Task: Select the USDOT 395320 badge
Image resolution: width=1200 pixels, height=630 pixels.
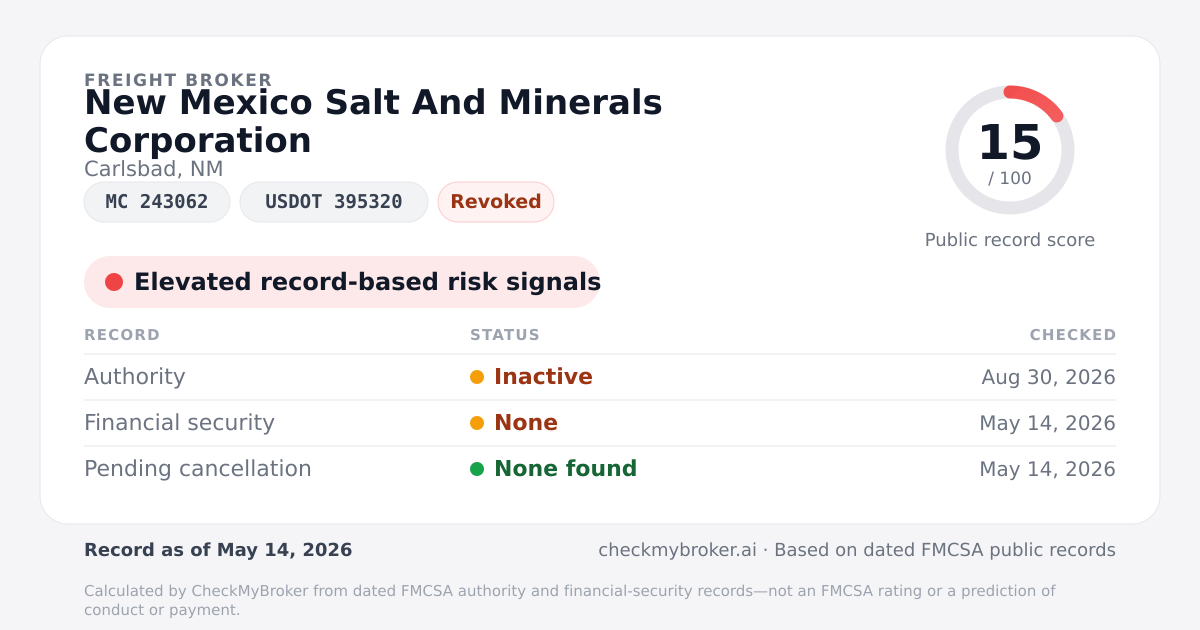Action: (x=334, y=202)
